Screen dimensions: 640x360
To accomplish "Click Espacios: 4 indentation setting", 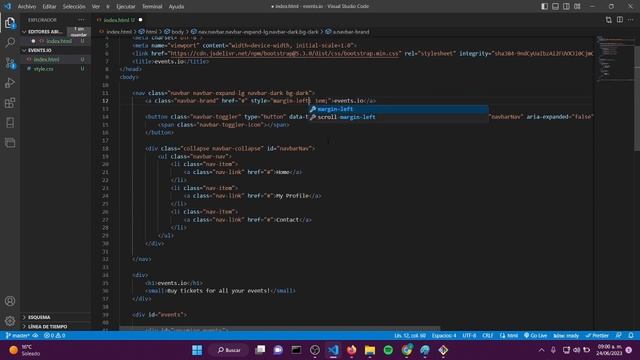I will 444,336.
